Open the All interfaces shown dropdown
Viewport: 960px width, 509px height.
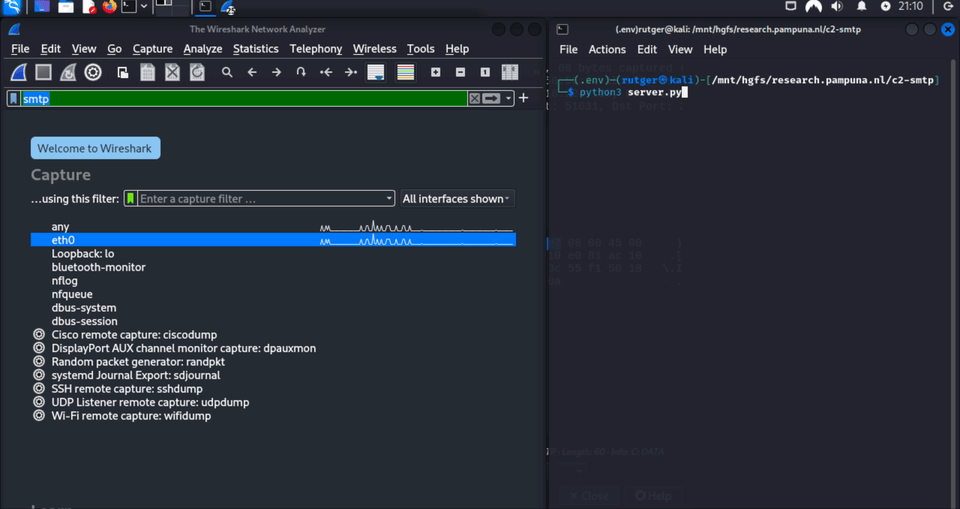point(457,198)
